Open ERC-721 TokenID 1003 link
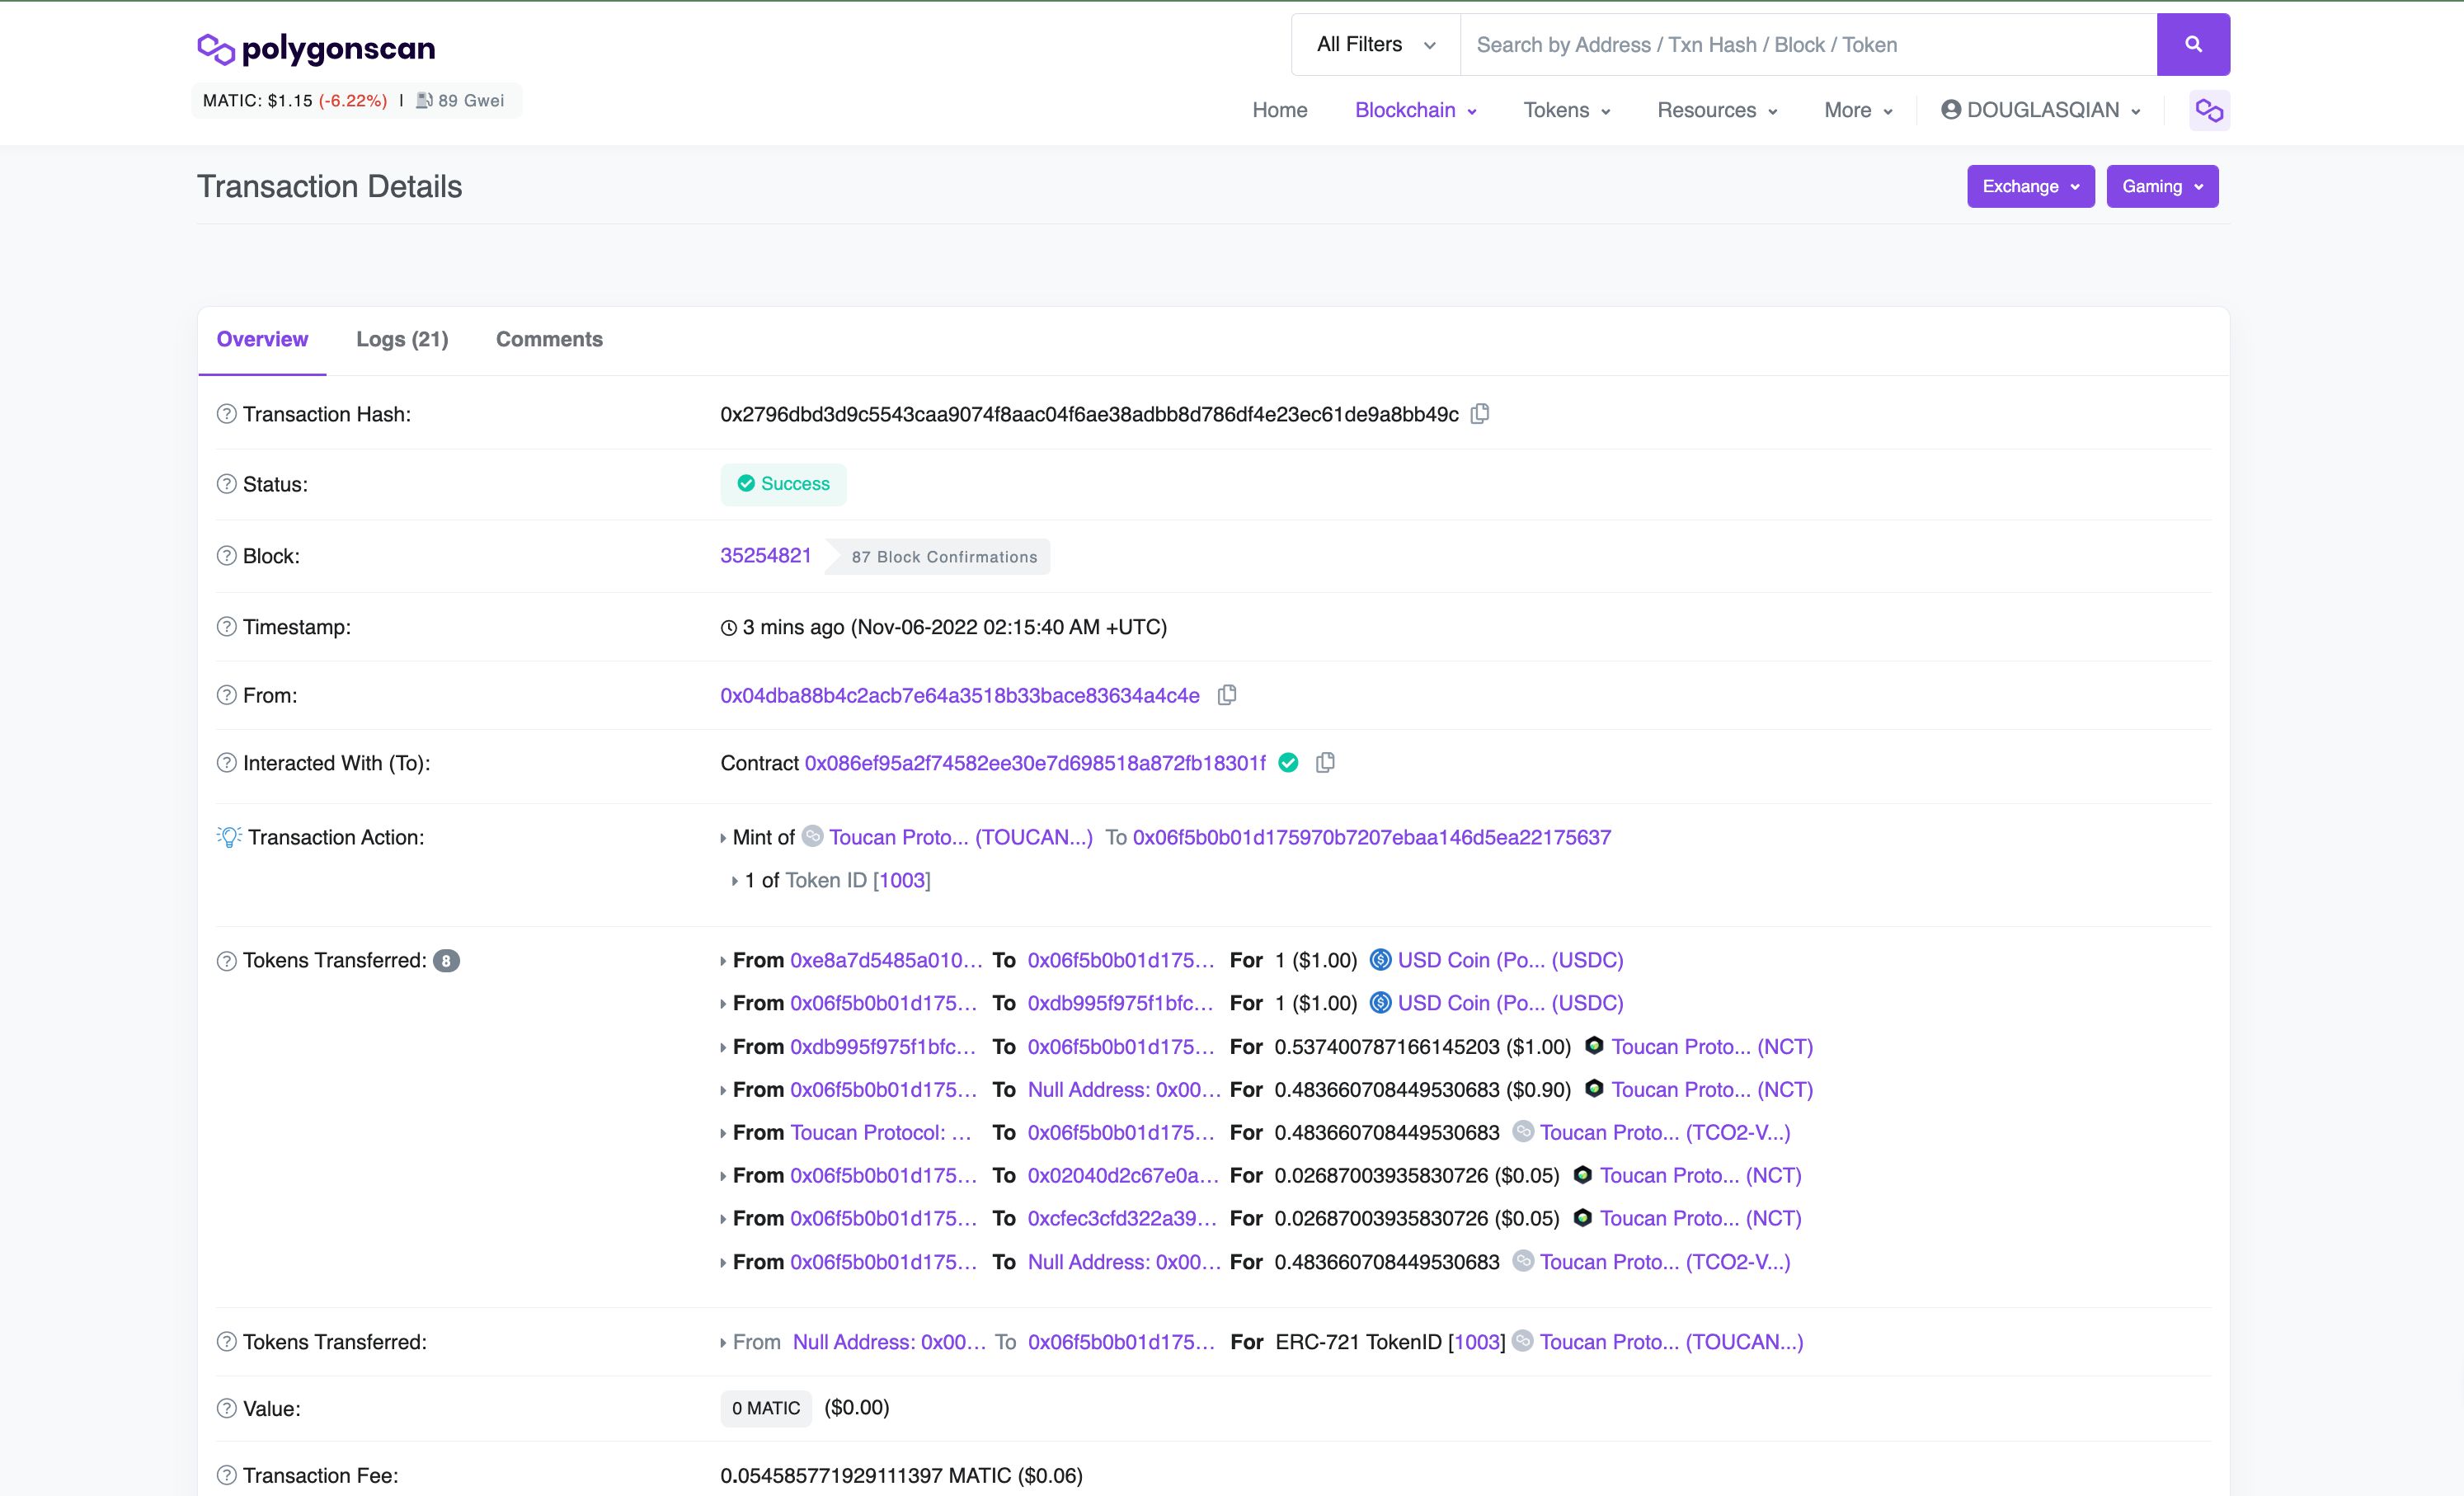2464x1496 pixels. (1477, 1342)
